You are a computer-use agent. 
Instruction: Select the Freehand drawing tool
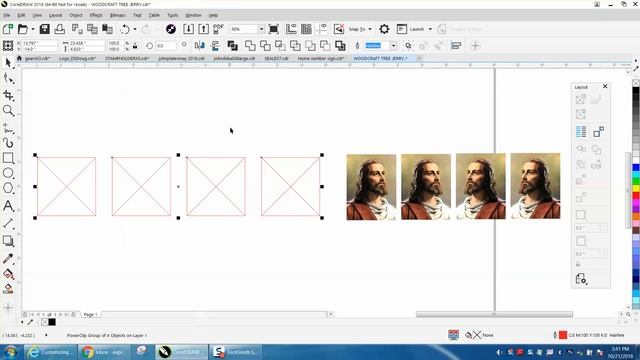click(8, 128)
